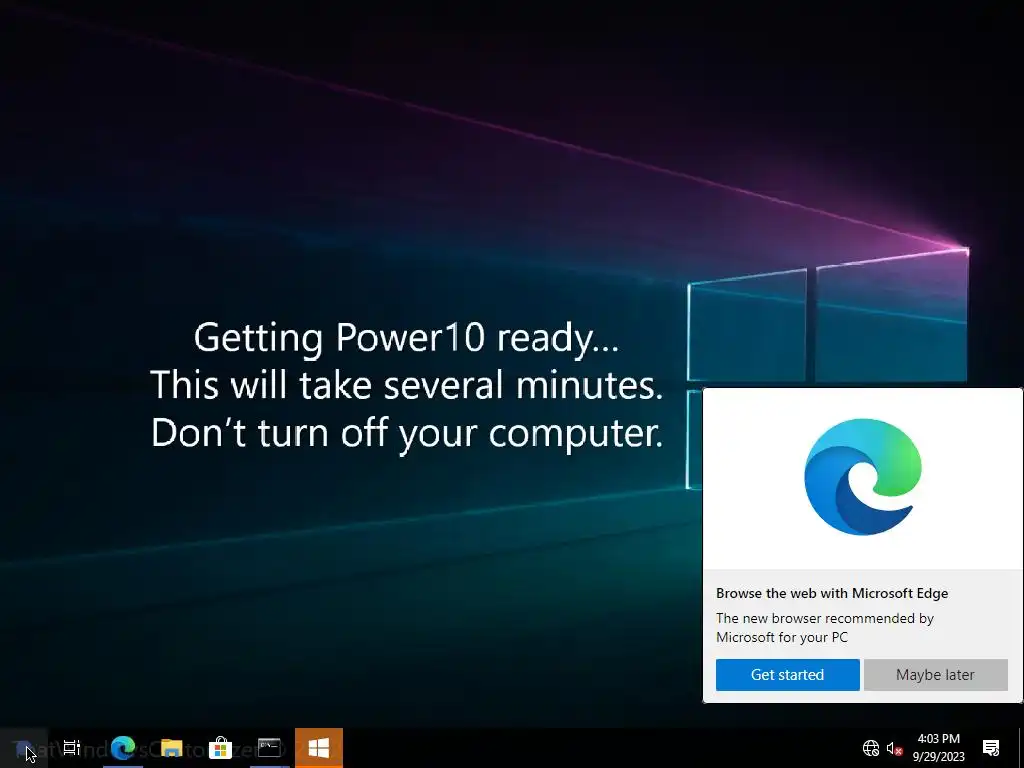Select the orange Windows logo taskbar app
Screen dimensions: 1024x768
[x=319, y=748]
